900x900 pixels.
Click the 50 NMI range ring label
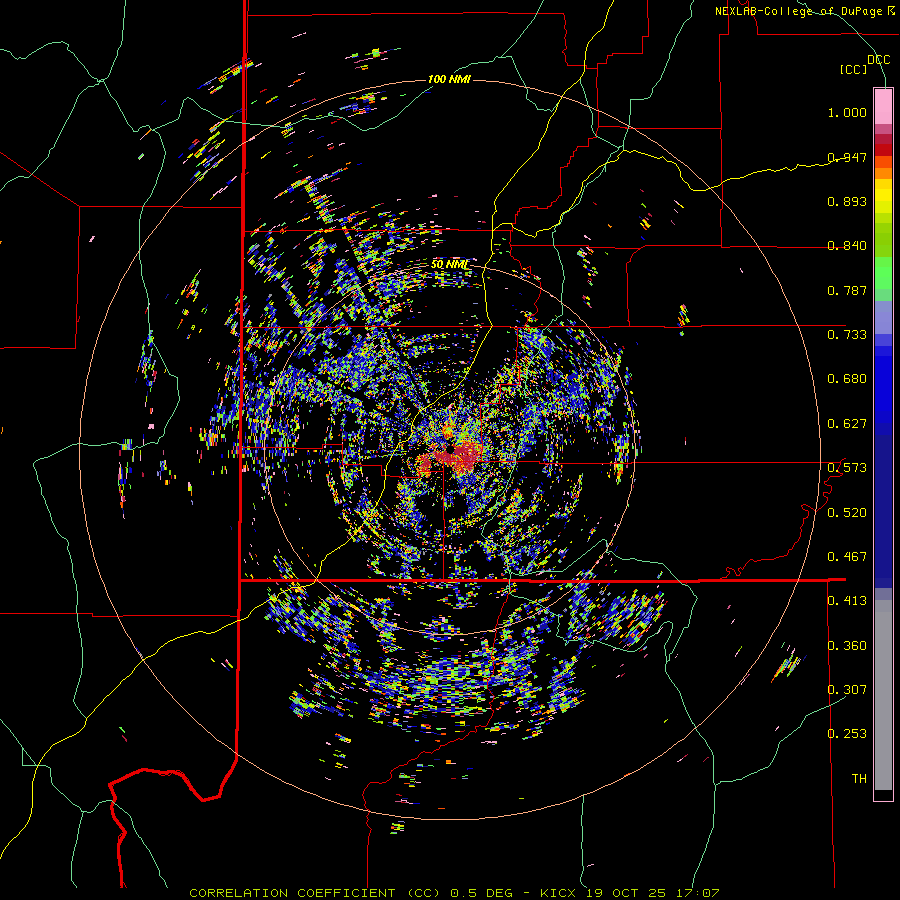(449, 265)
